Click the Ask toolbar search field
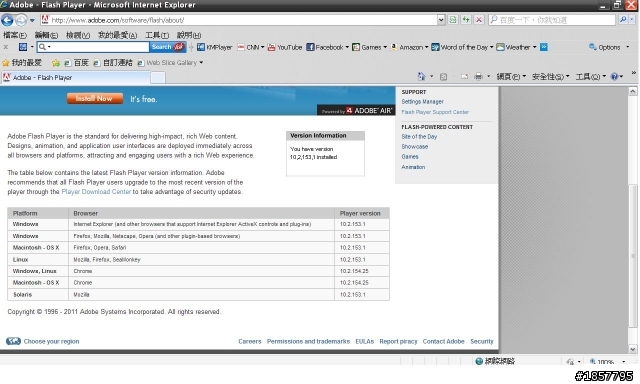640x384 pixels. click(x=93, y=47)
